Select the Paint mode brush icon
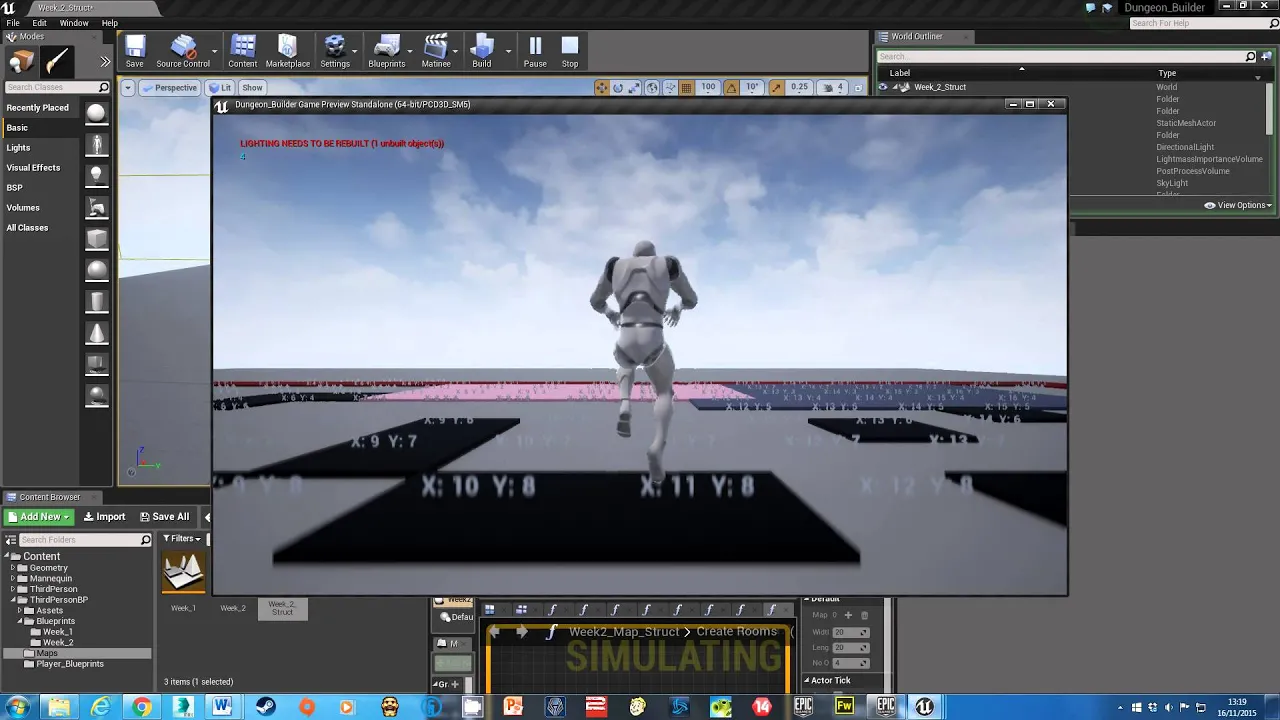This screenshot has height=720, width=1280. (57, 63)
